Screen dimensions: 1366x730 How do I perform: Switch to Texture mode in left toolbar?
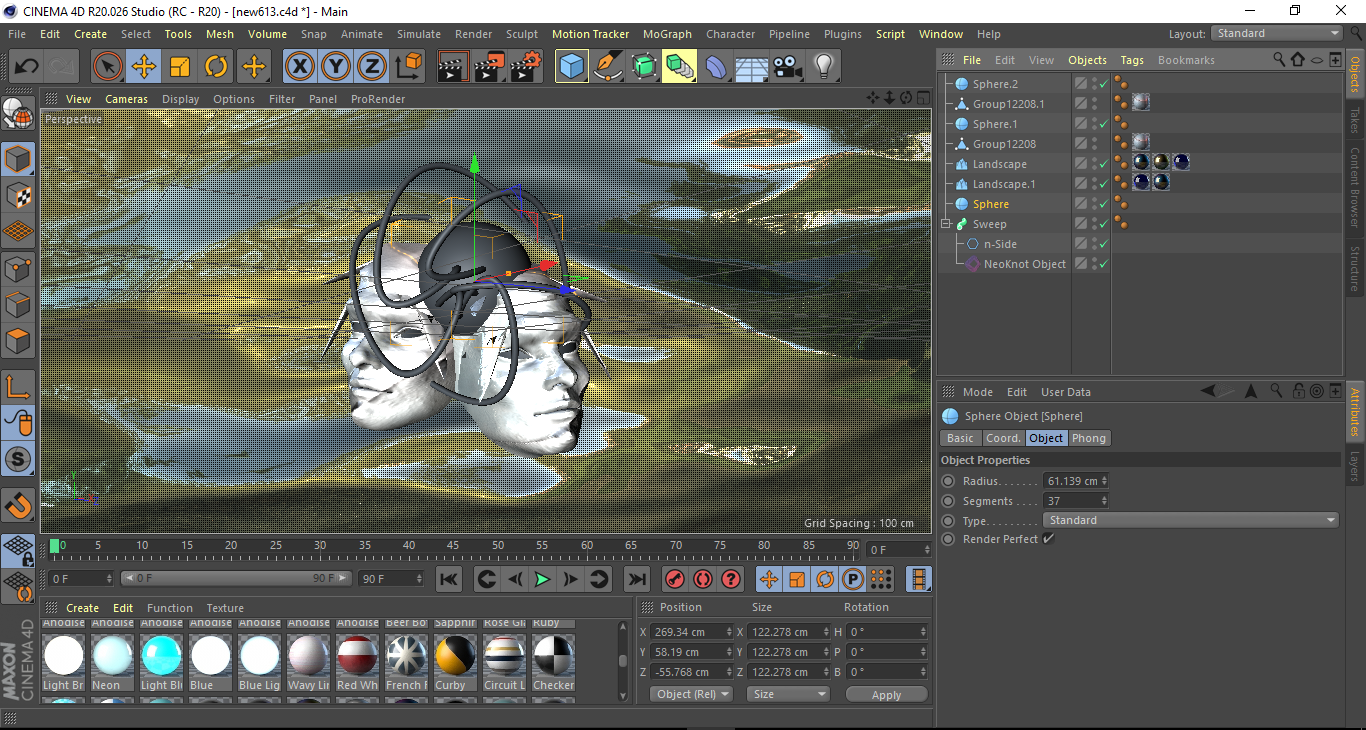pyautogui.click(x=18, y=195)
